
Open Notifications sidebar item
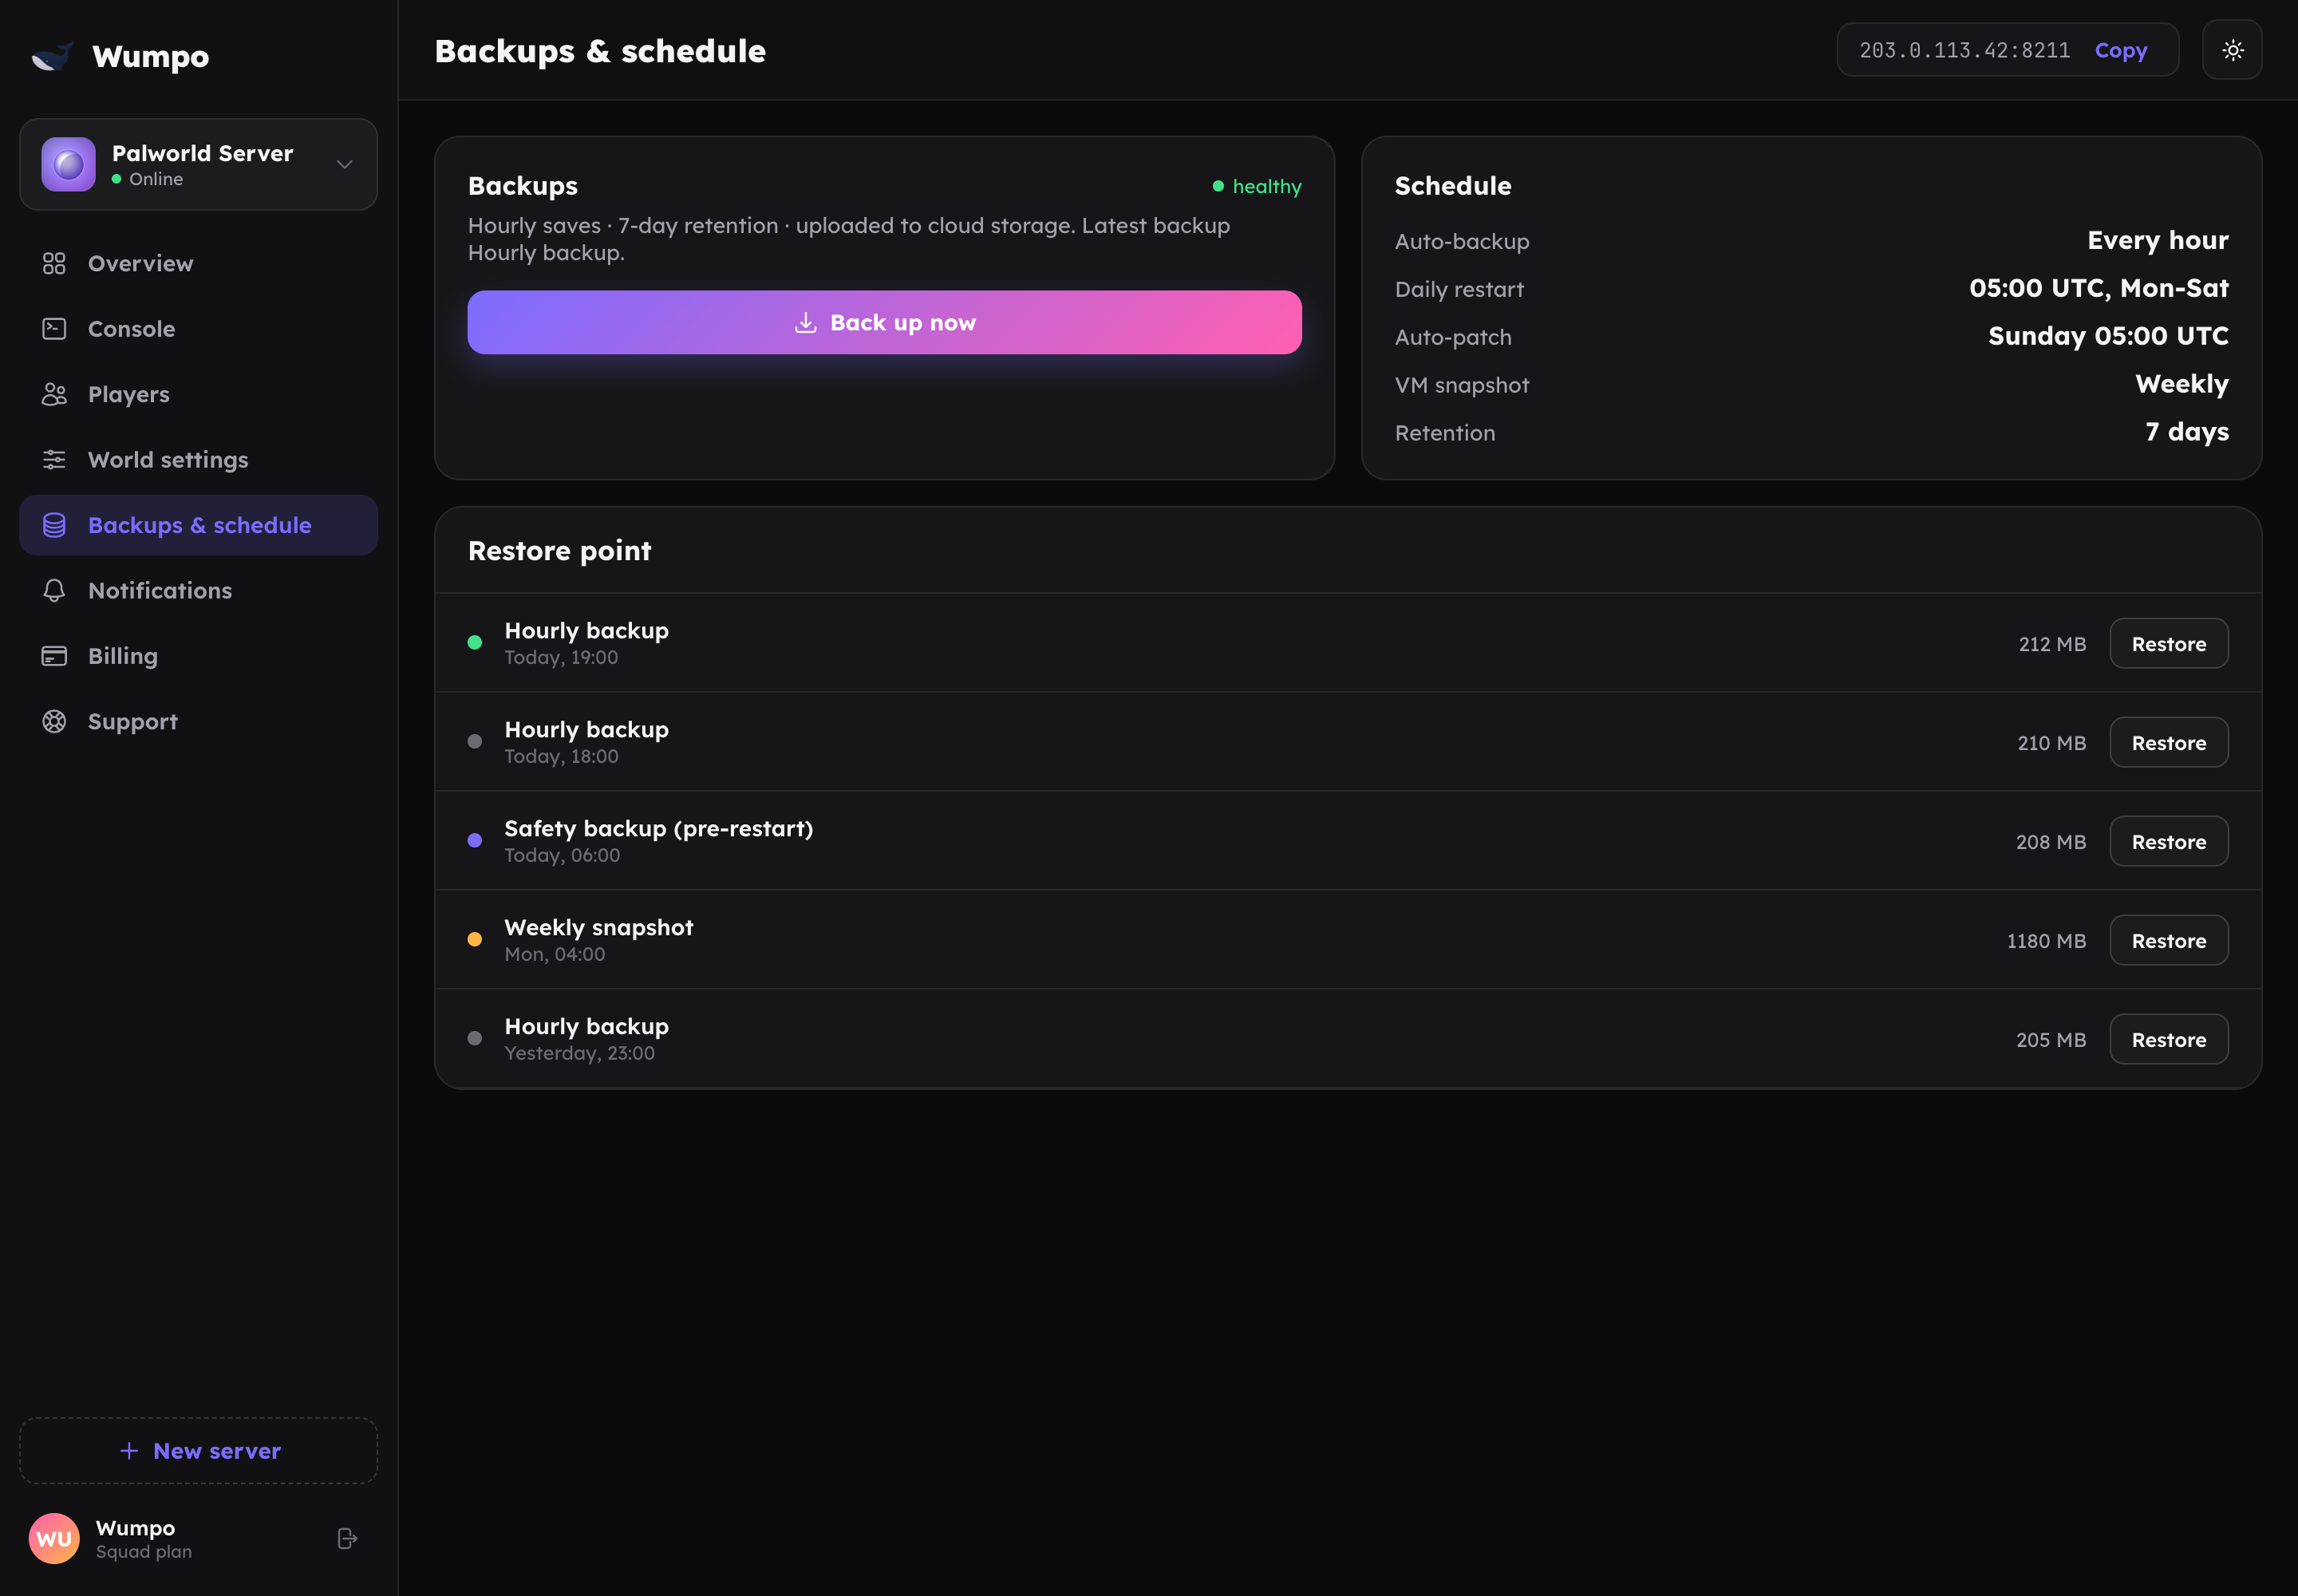pos(198,591)
